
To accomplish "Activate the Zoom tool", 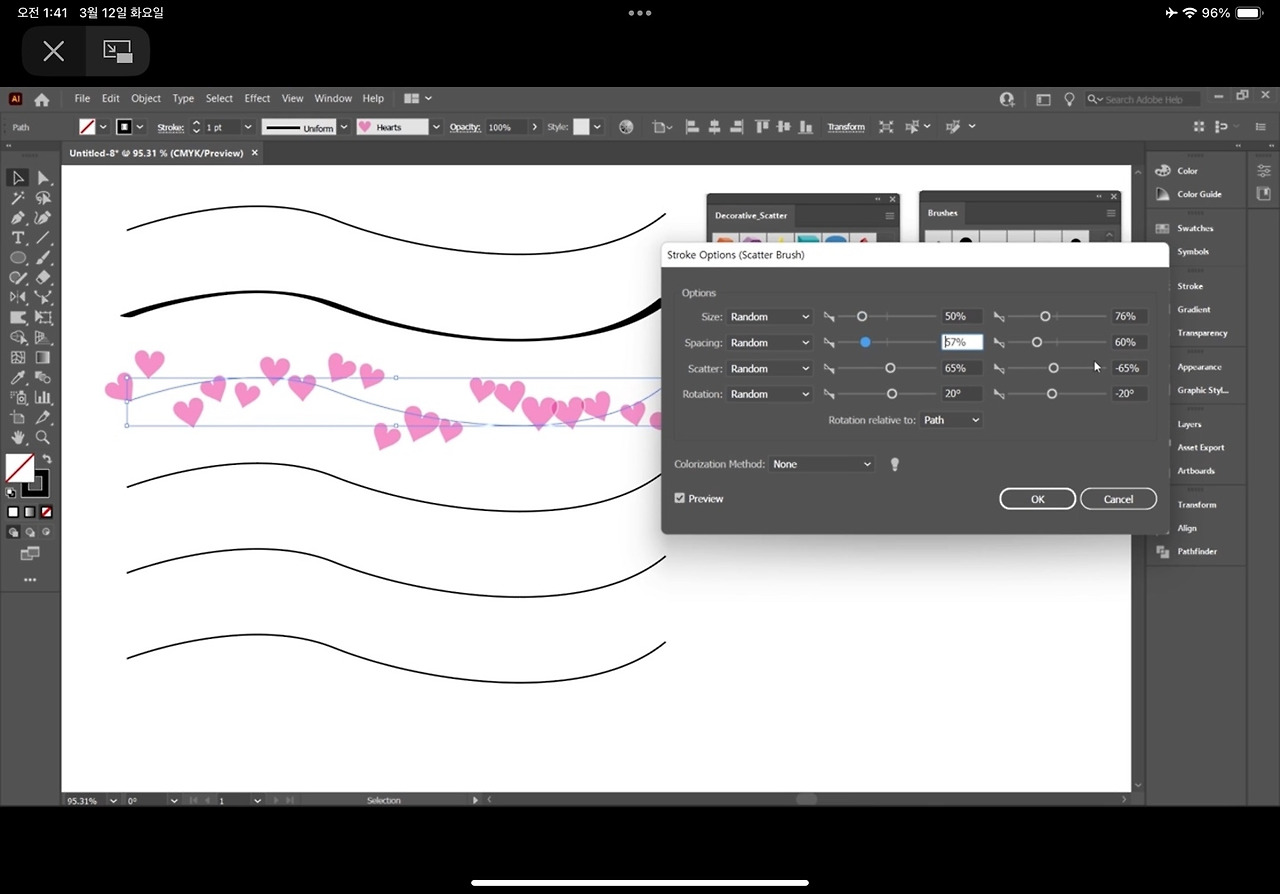I will [43, 437].
